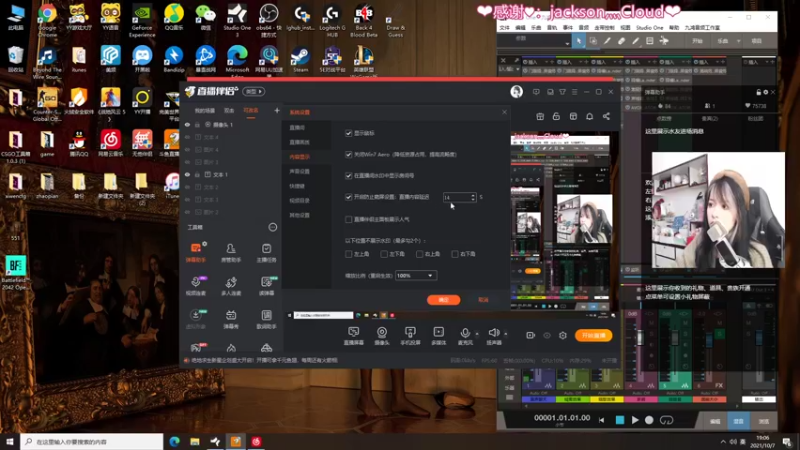Open the 混音 mix view button in Studio One
800x450 pixels.
click(x=738, y=421)
